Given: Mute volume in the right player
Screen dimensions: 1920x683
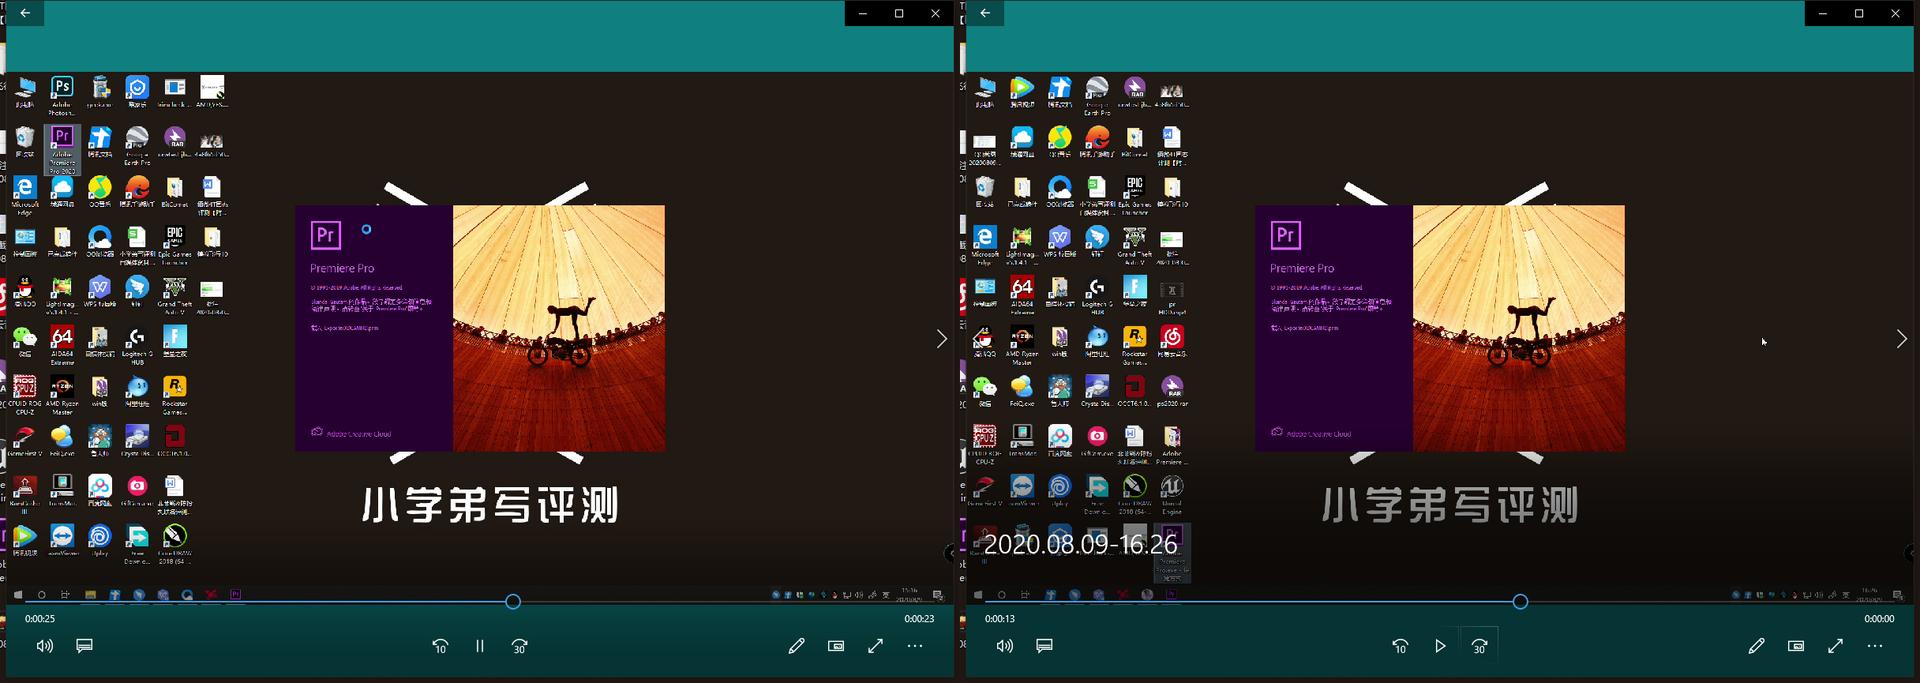Looking at the screenshot, I should (x=1005, y=646).
